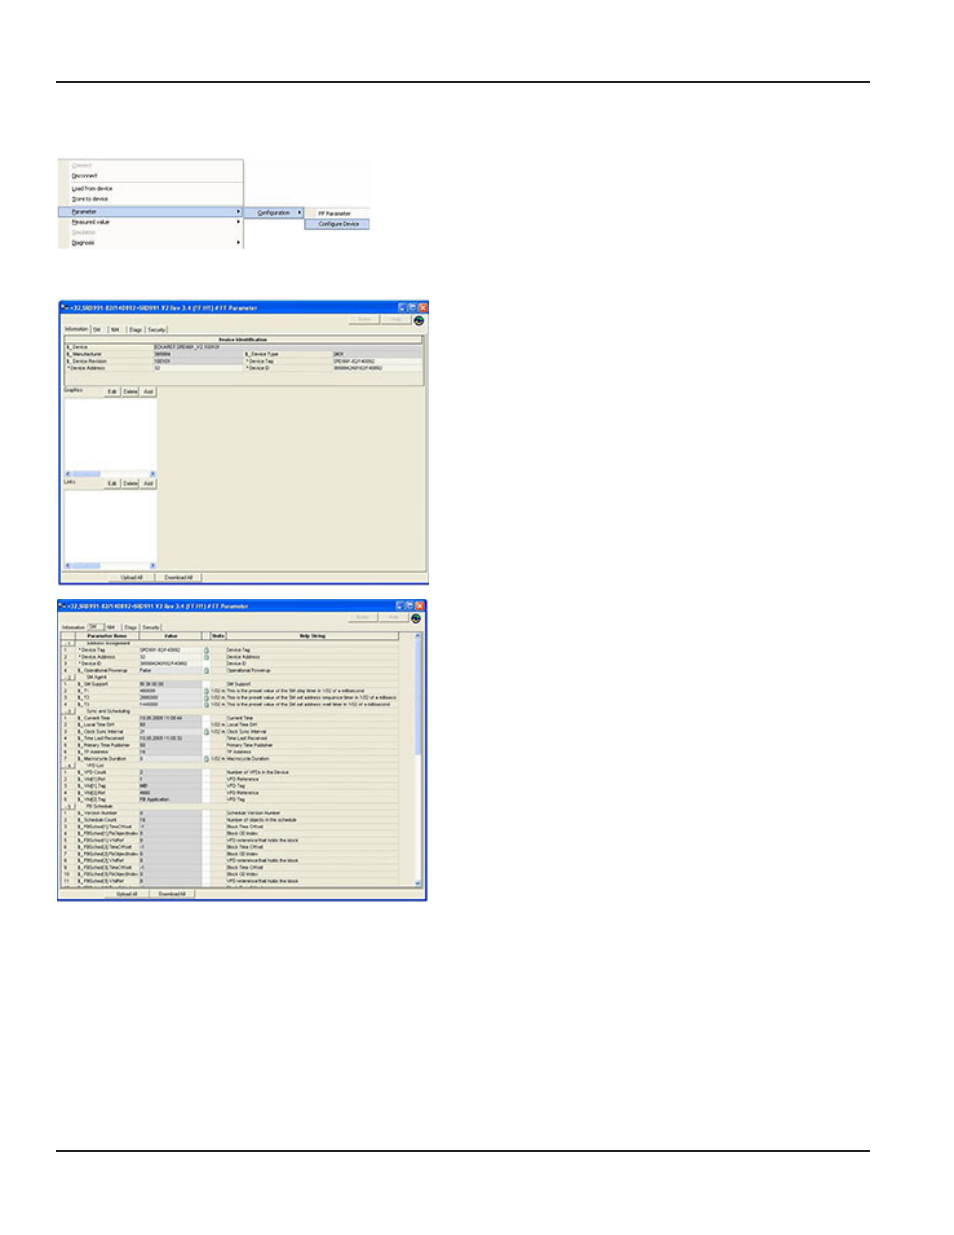
Task: Click the document icon in Clock Sync Interval row
Action: coord(206,732)
